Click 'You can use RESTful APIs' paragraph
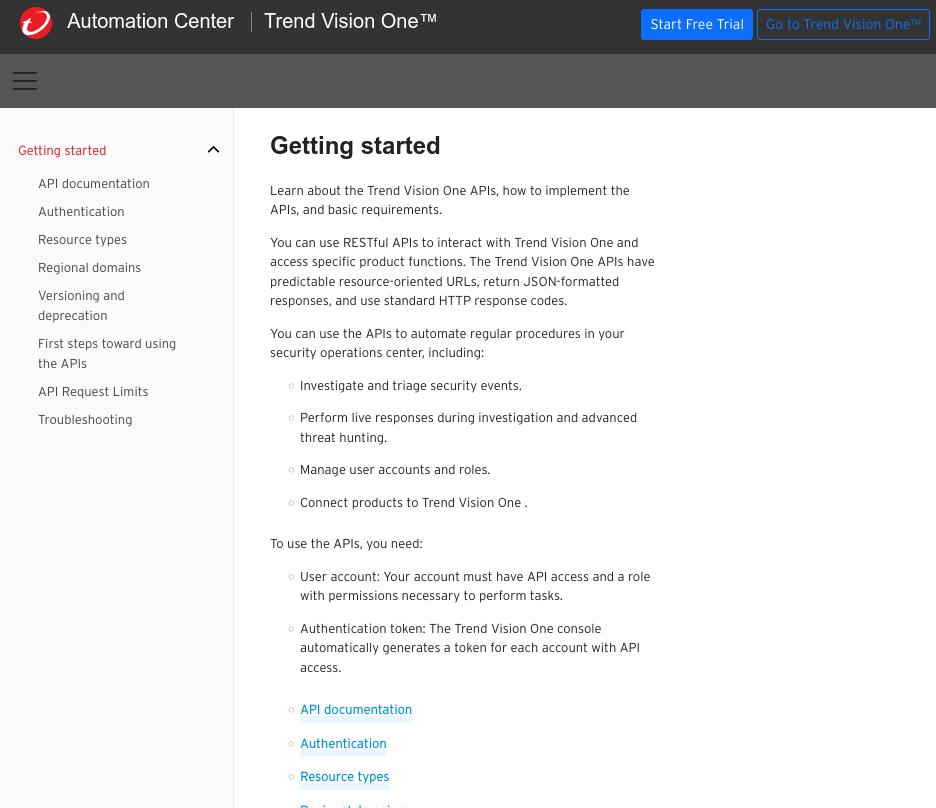This screenshot has height=808, width=936. (462, 272)
